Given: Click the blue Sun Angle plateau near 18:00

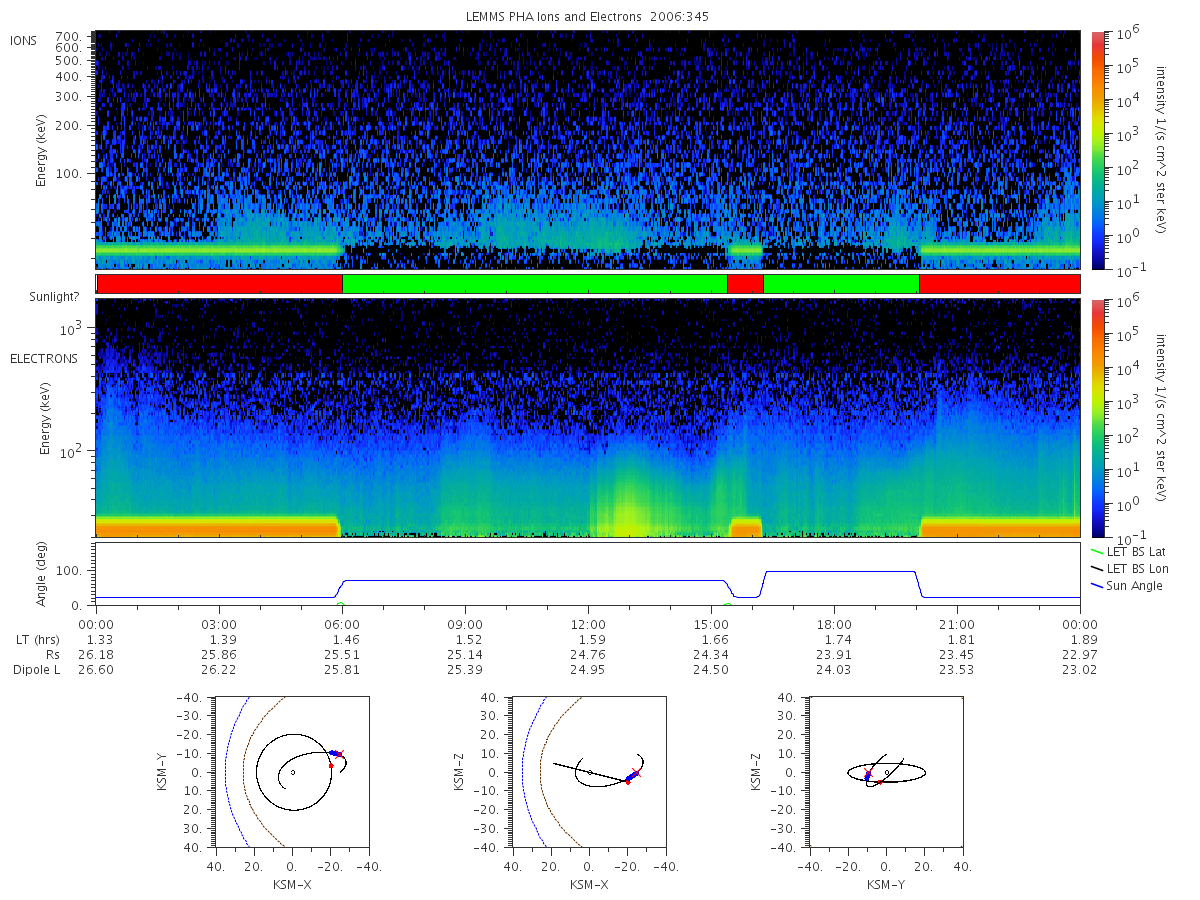Looking at the screenshot, I should pyautogui.click(x=840, y=572).
